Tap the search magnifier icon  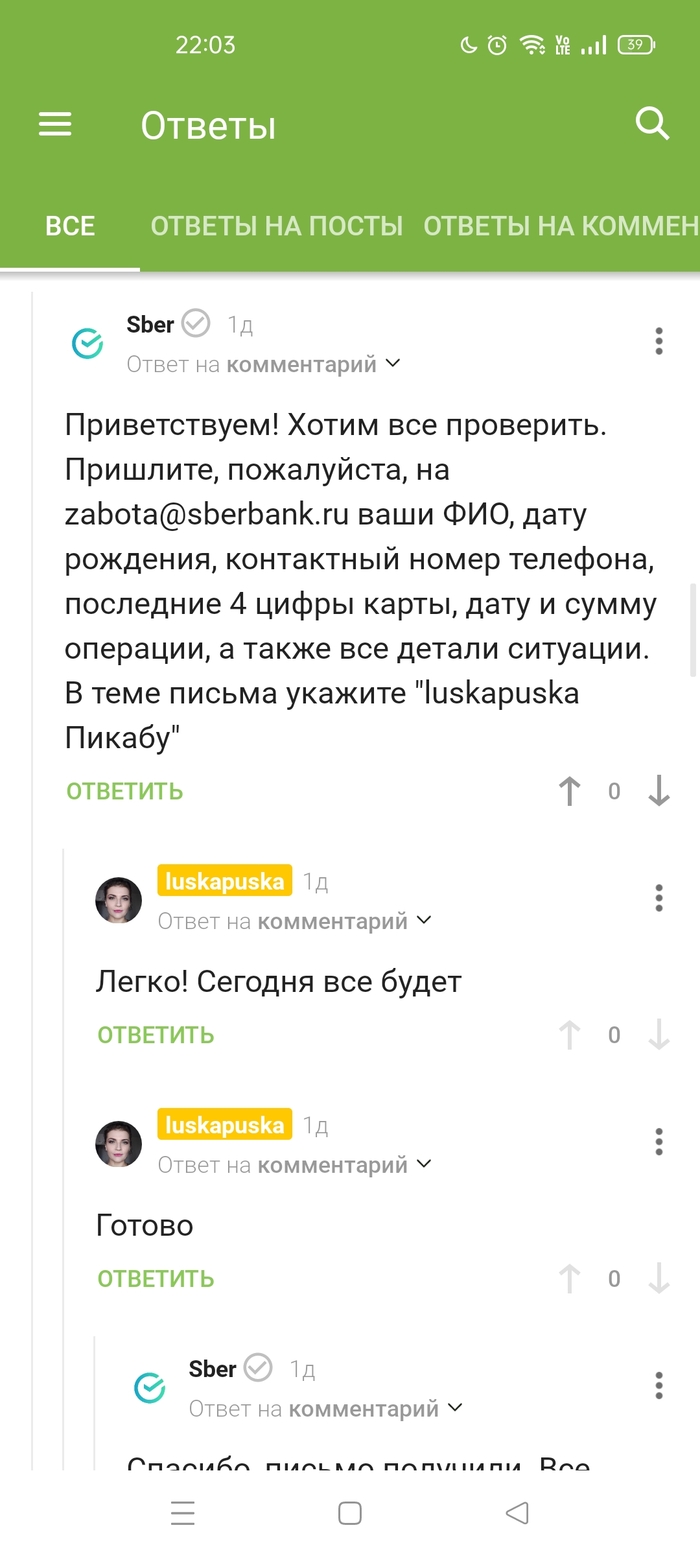tap(652, 124)
